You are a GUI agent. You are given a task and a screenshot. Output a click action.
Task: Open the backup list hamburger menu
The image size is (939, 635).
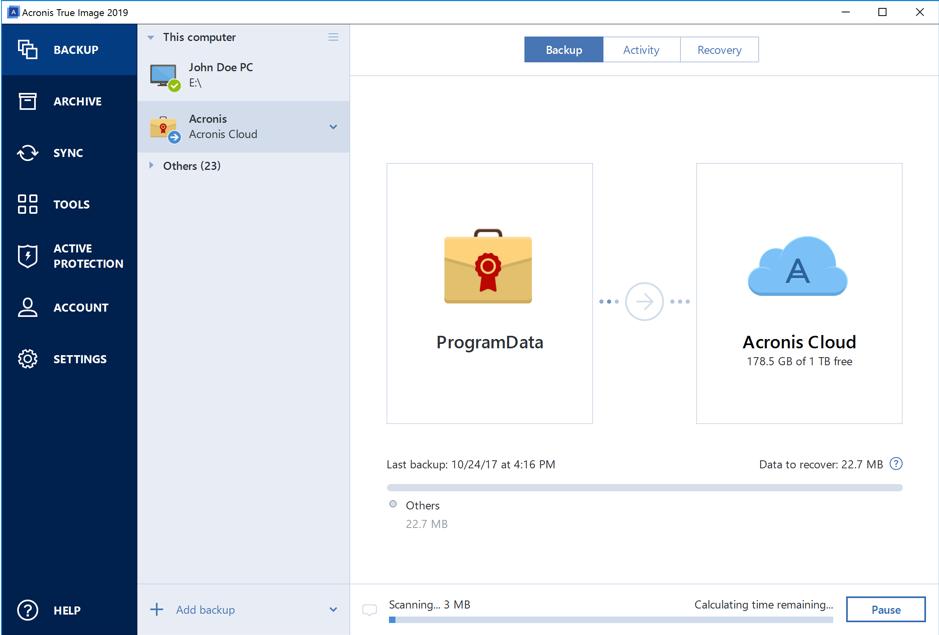tap(333, 37)
